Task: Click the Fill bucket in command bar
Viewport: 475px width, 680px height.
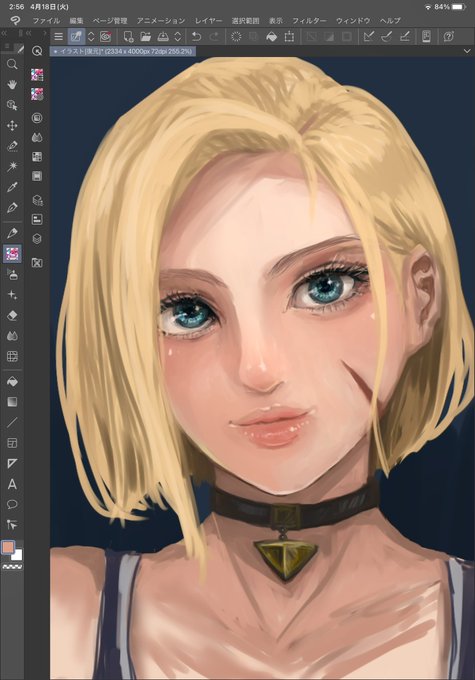Action: [272, 36]
